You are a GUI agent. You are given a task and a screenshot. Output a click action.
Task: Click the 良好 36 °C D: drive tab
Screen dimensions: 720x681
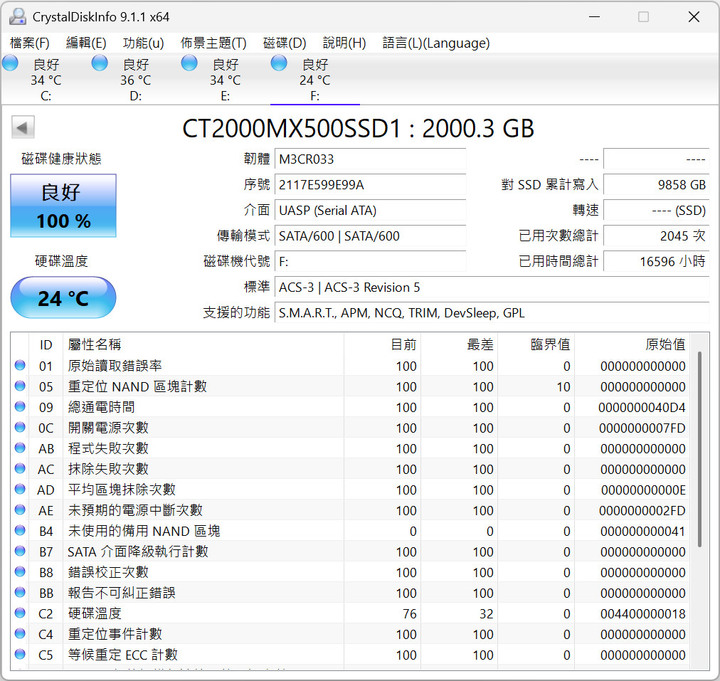click(x=135, y=79)
